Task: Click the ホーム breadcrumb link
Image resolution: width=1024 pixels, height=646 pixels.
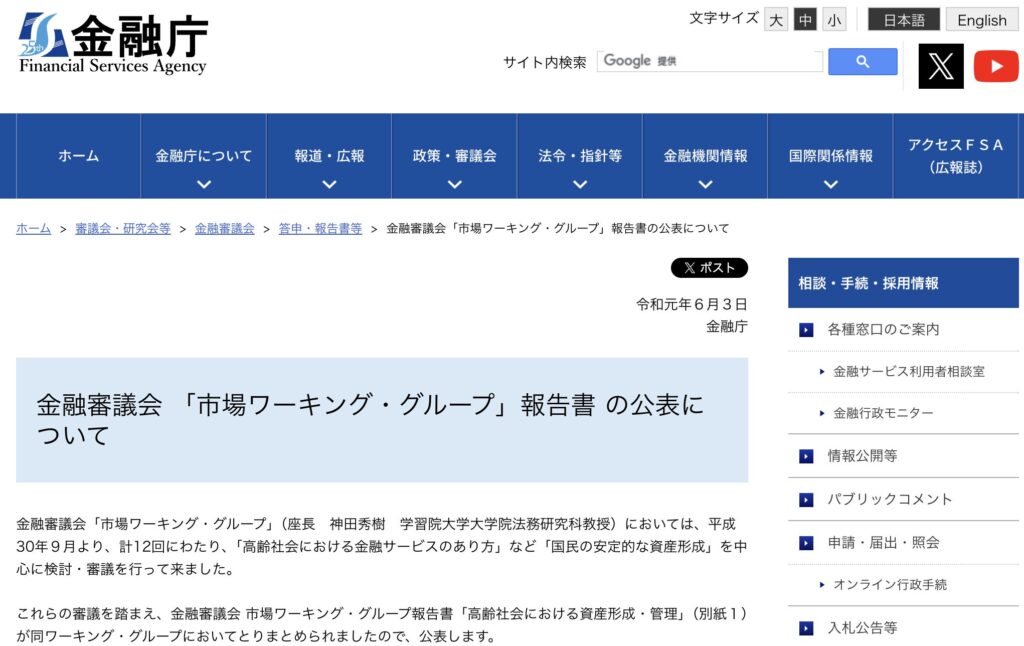Action: pyautogui.click(x=33, y=229)
